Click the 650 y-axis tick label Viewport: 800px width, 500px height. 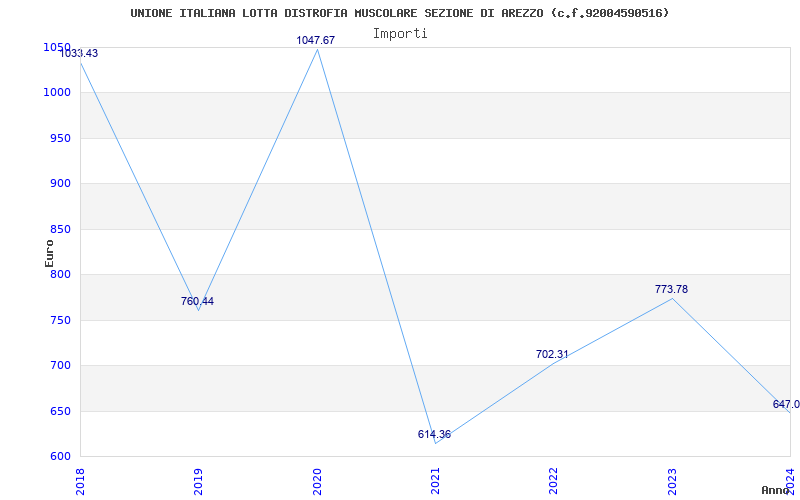coord(62,411)
